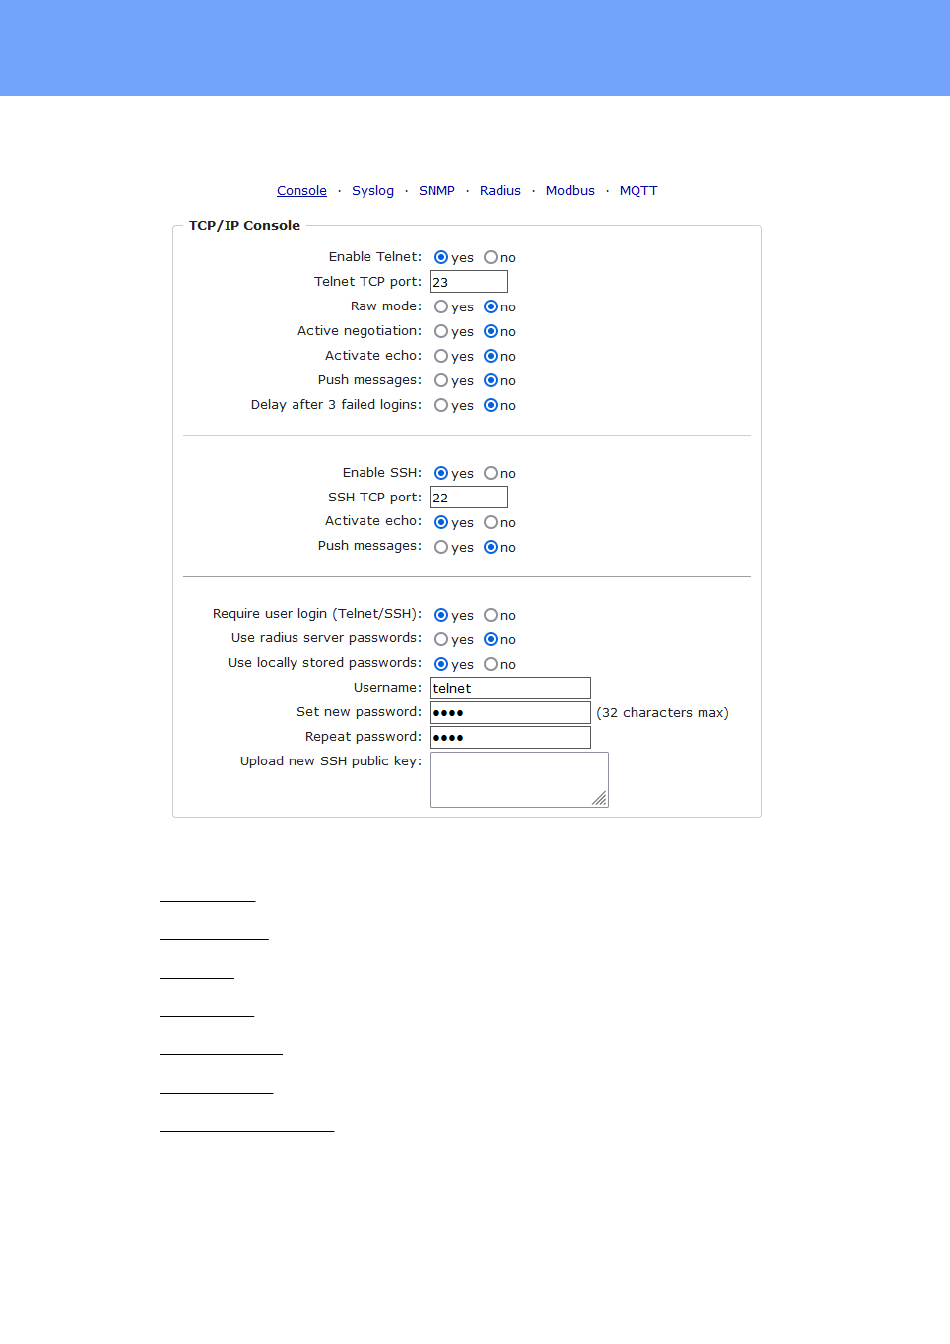
Task: Focus the Username text field
Action: 510,688
